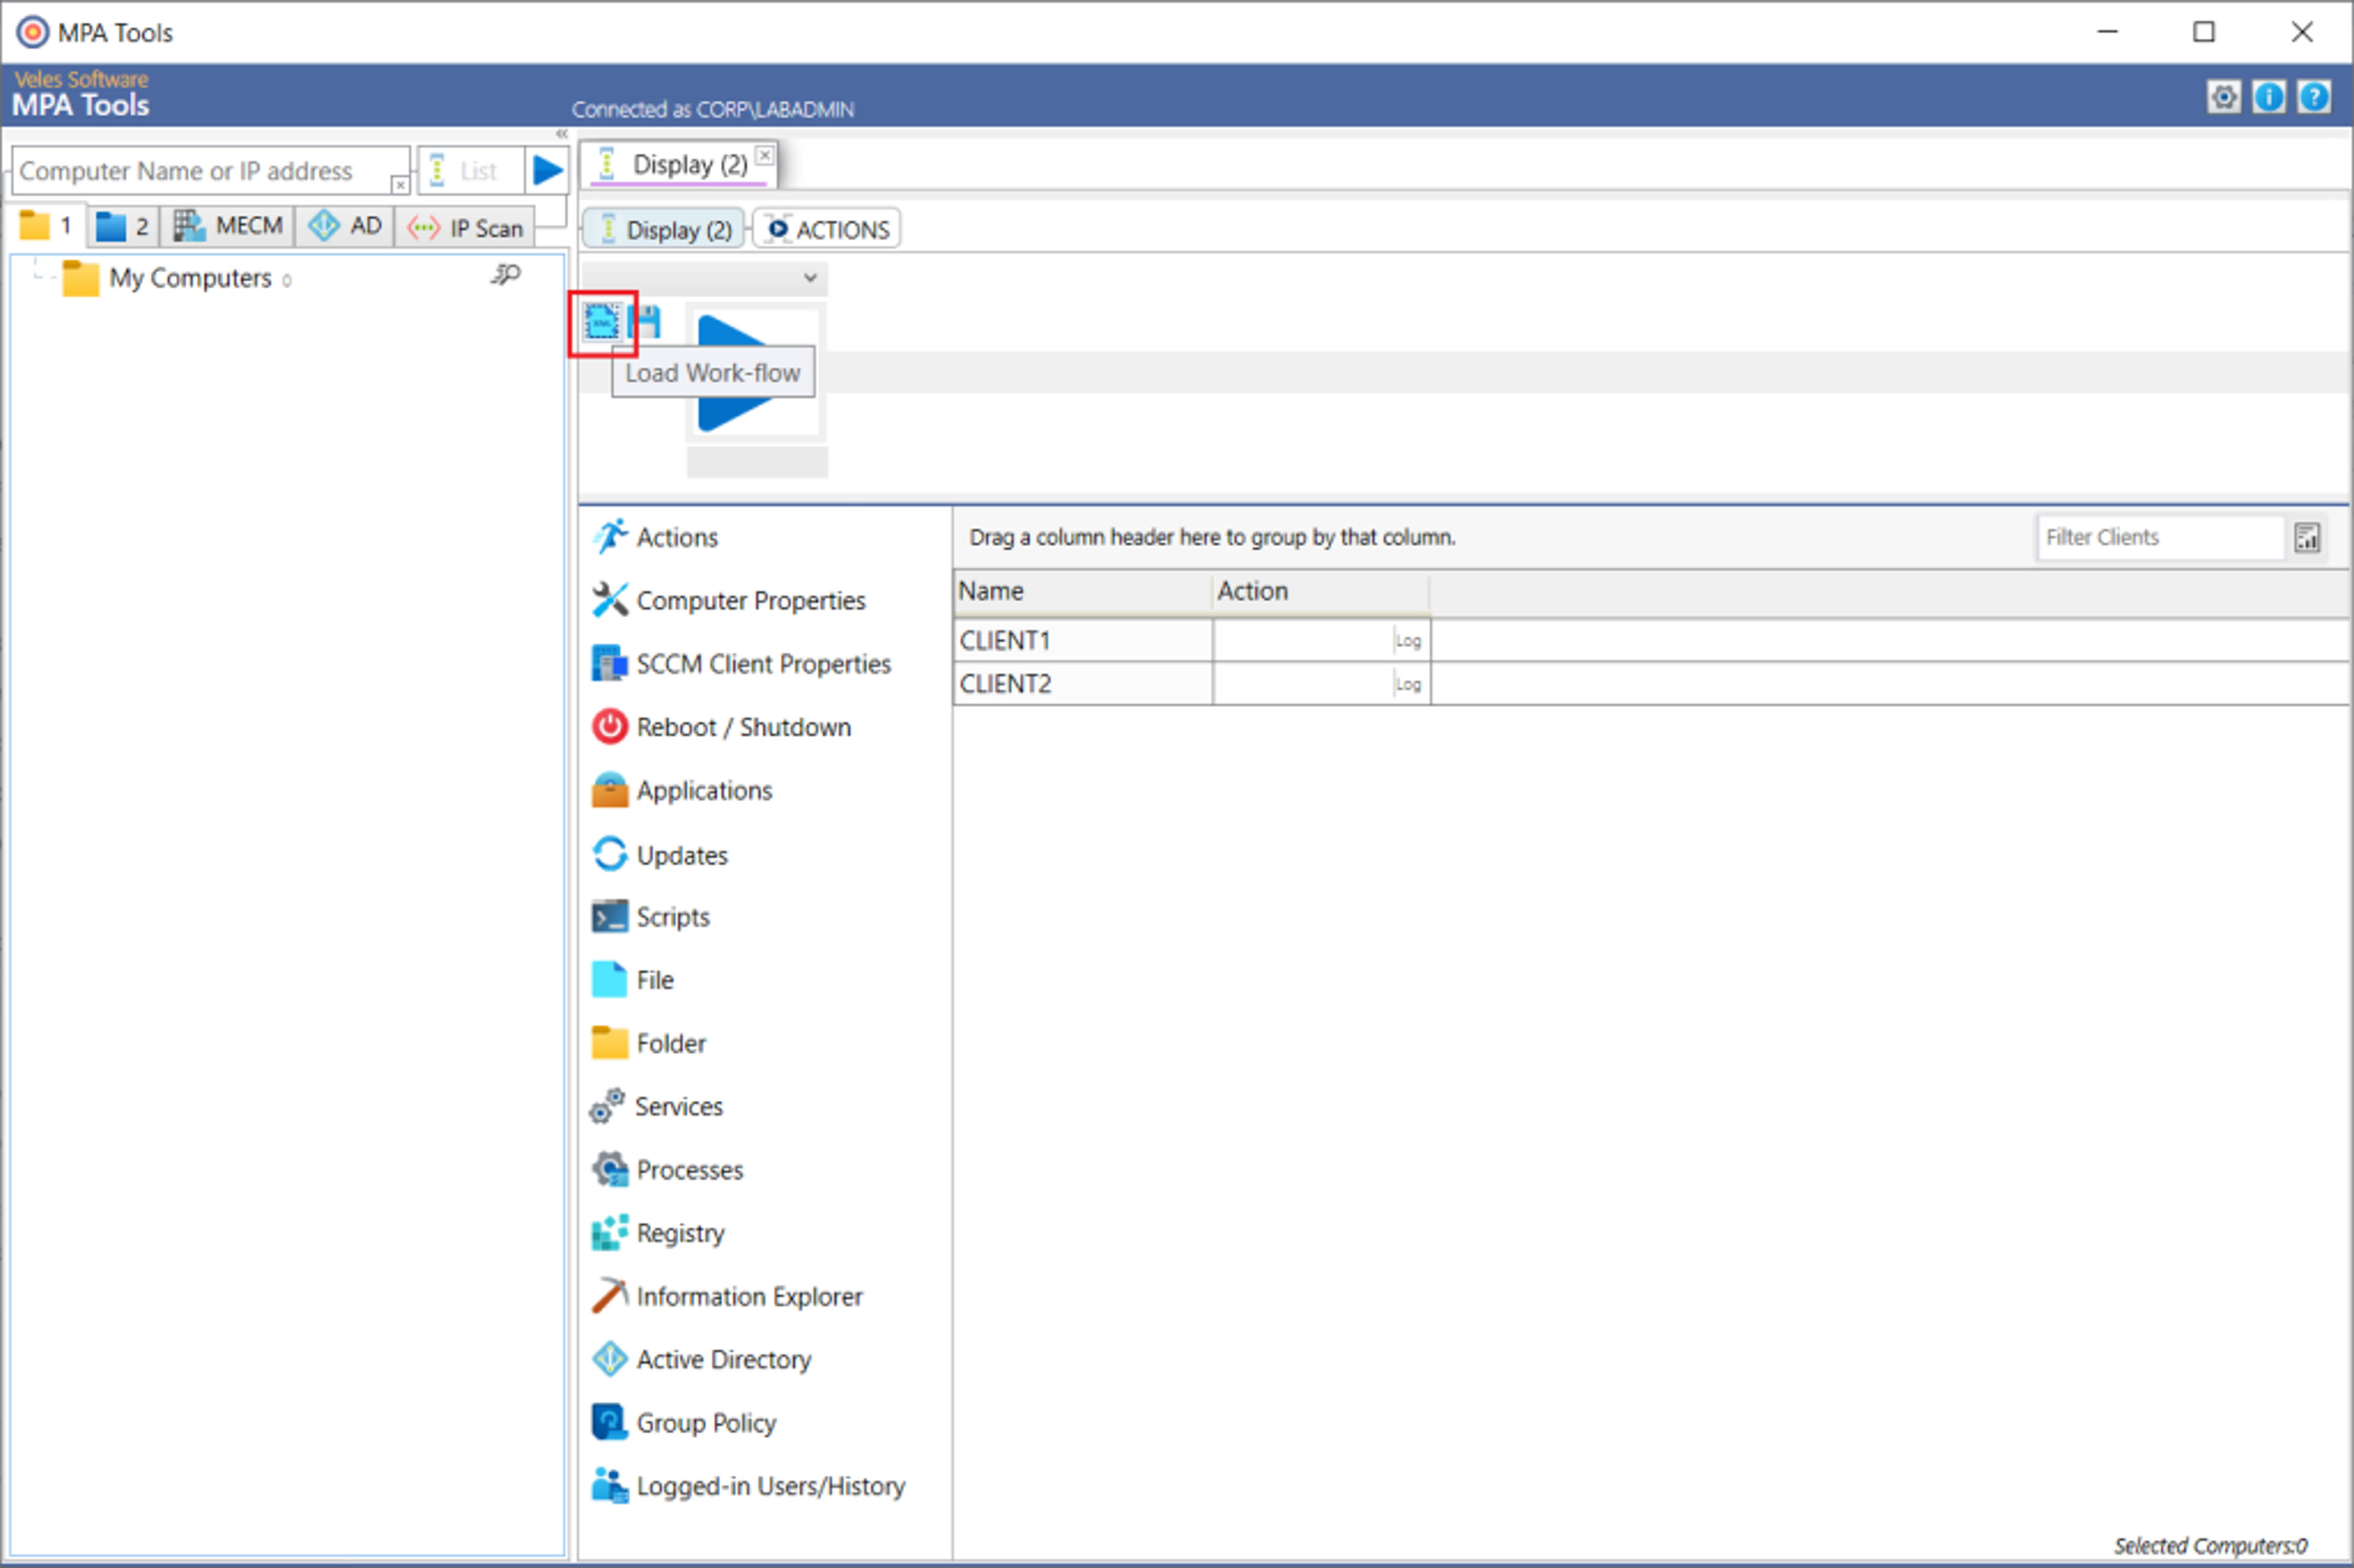Run the work-flow with the large play button
The height and width of the screenshot is (1568, 2354).
[755, 373]
